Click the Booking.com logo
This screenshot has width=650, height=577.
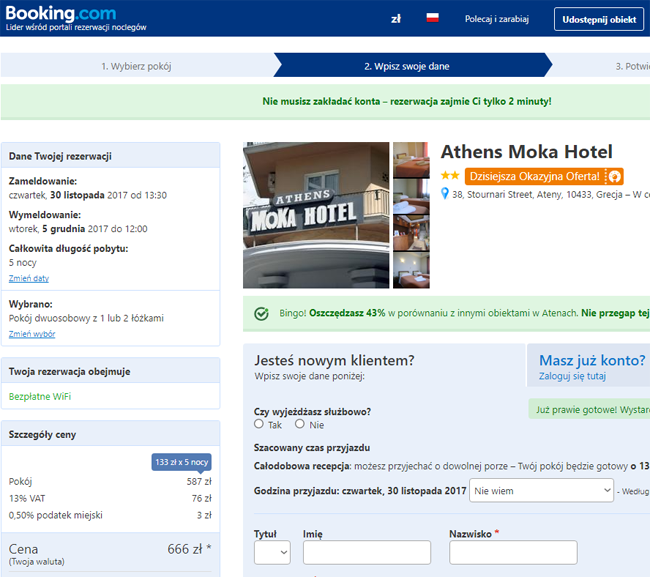point(60,15)
